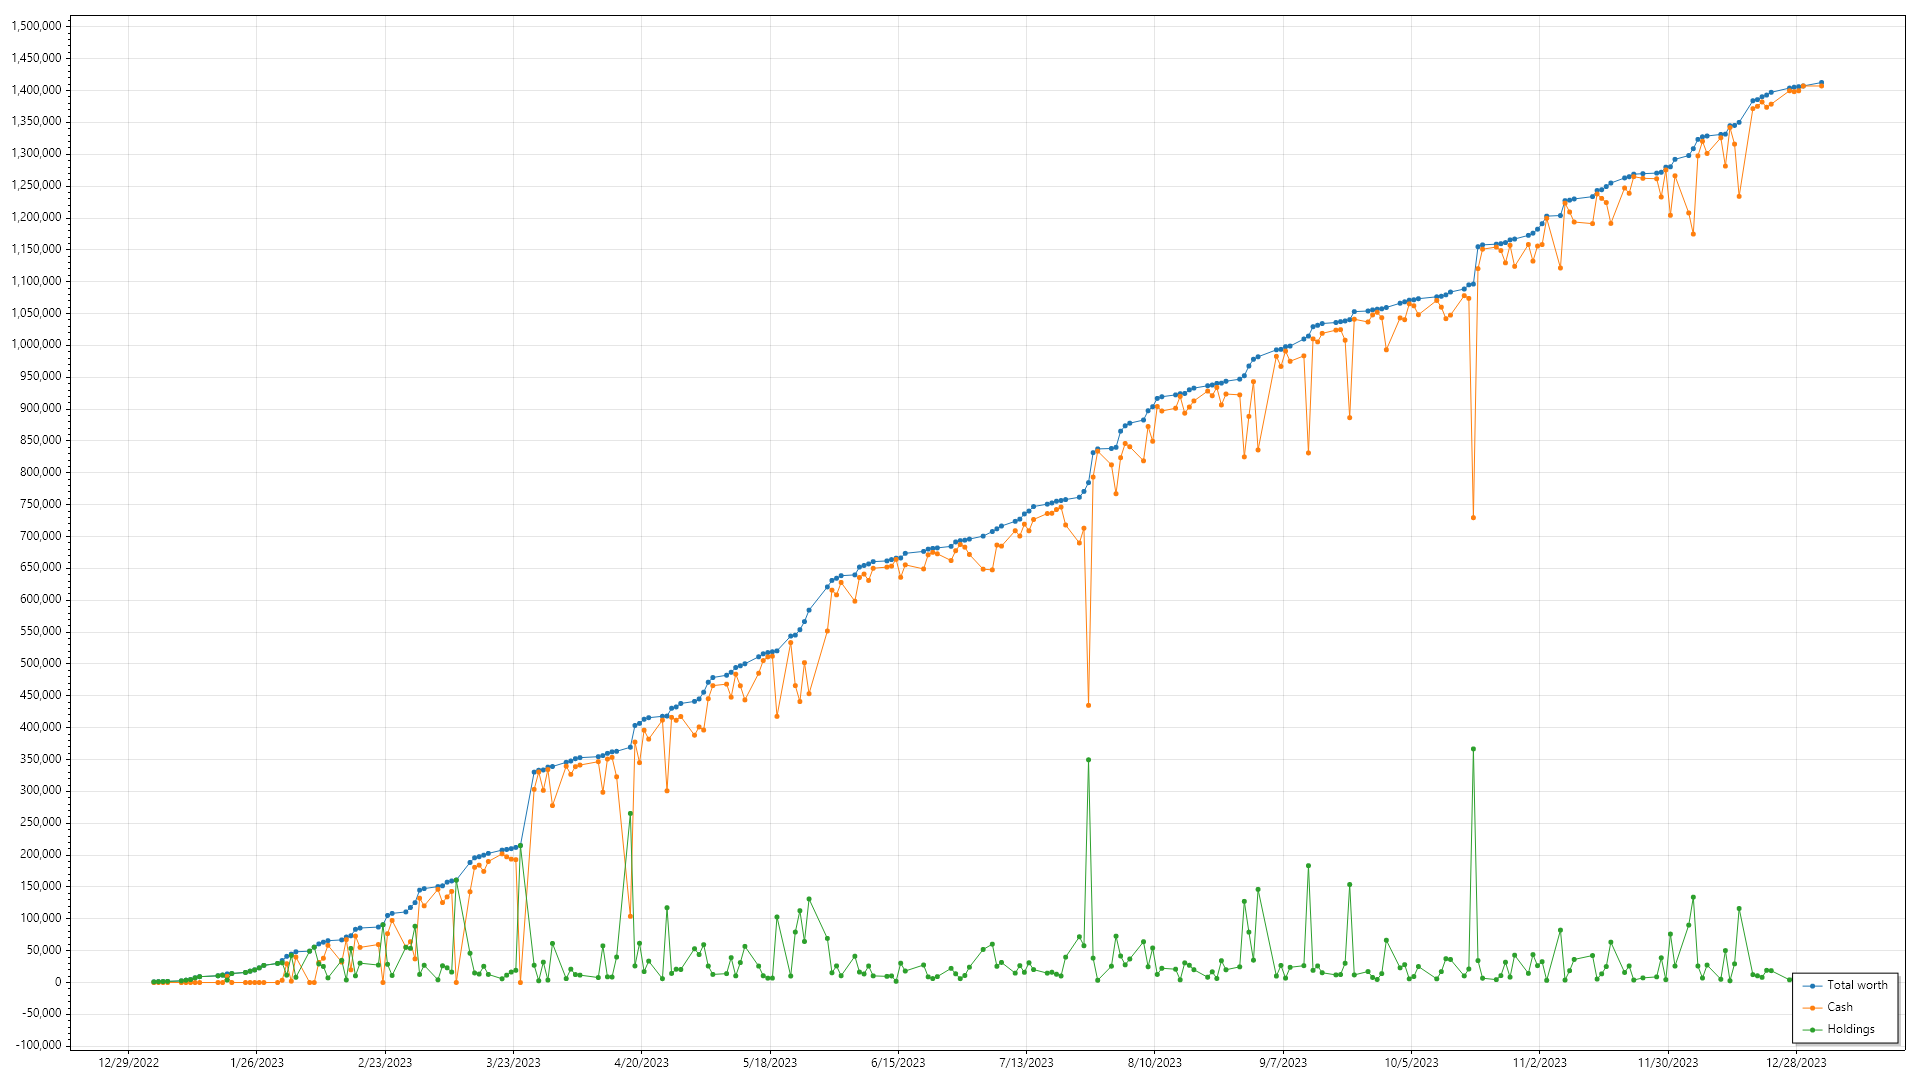Click the -100,000 y-axis label
Viewport: 1920px width, 1080px height.
click(x=39, y=1045)
